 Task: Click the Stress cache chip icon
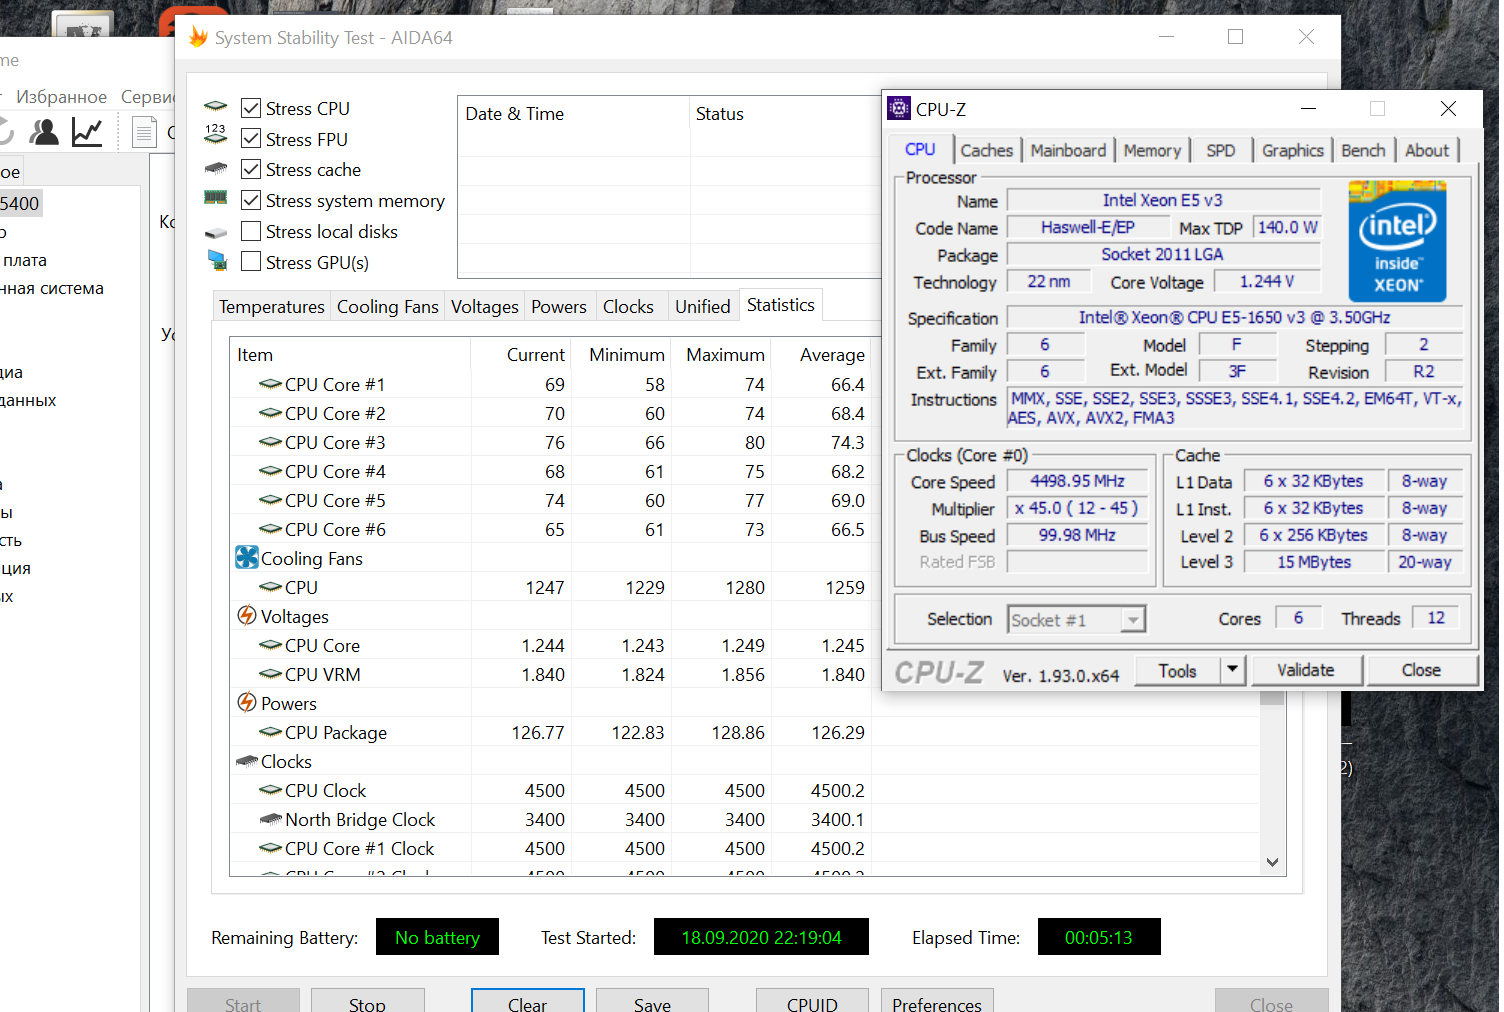216,168
